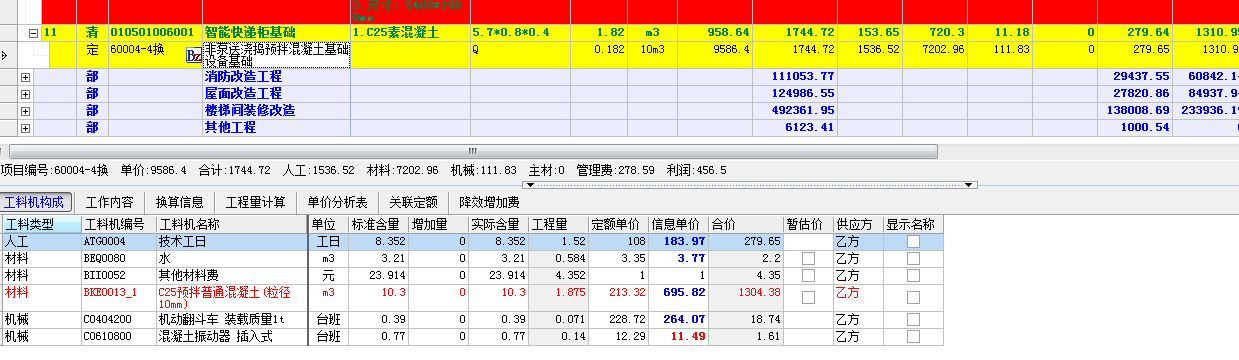Expand the 楼梯间装修改造 section
Viewport: 1239px width, 360px height.
click(26, 111)
